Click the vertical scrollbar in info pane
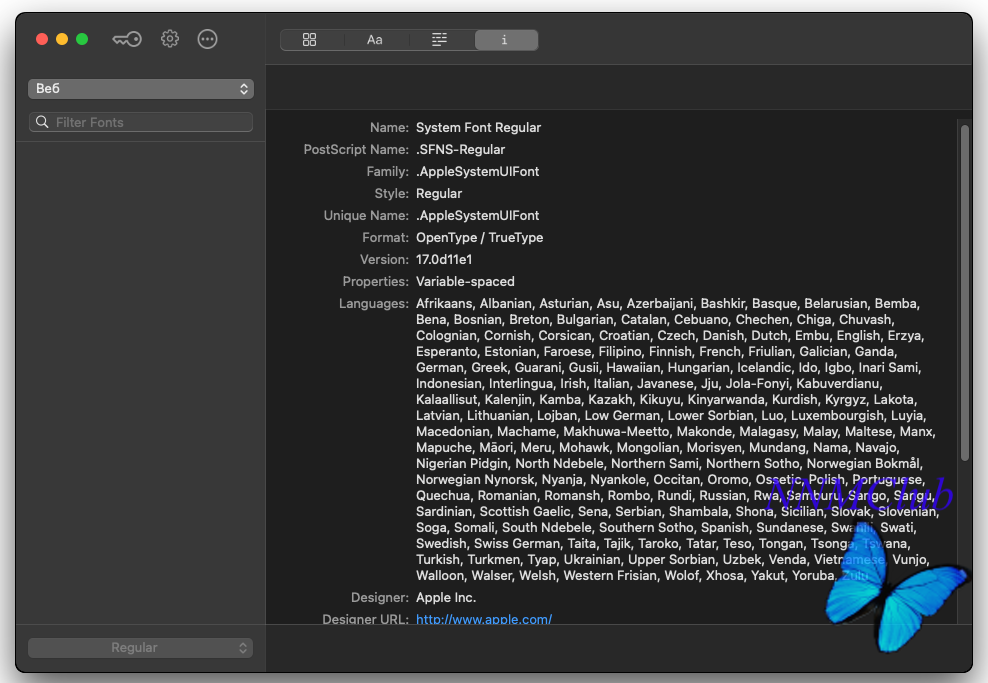The width and height of the screenshot is (988, 683). (964, 293)
